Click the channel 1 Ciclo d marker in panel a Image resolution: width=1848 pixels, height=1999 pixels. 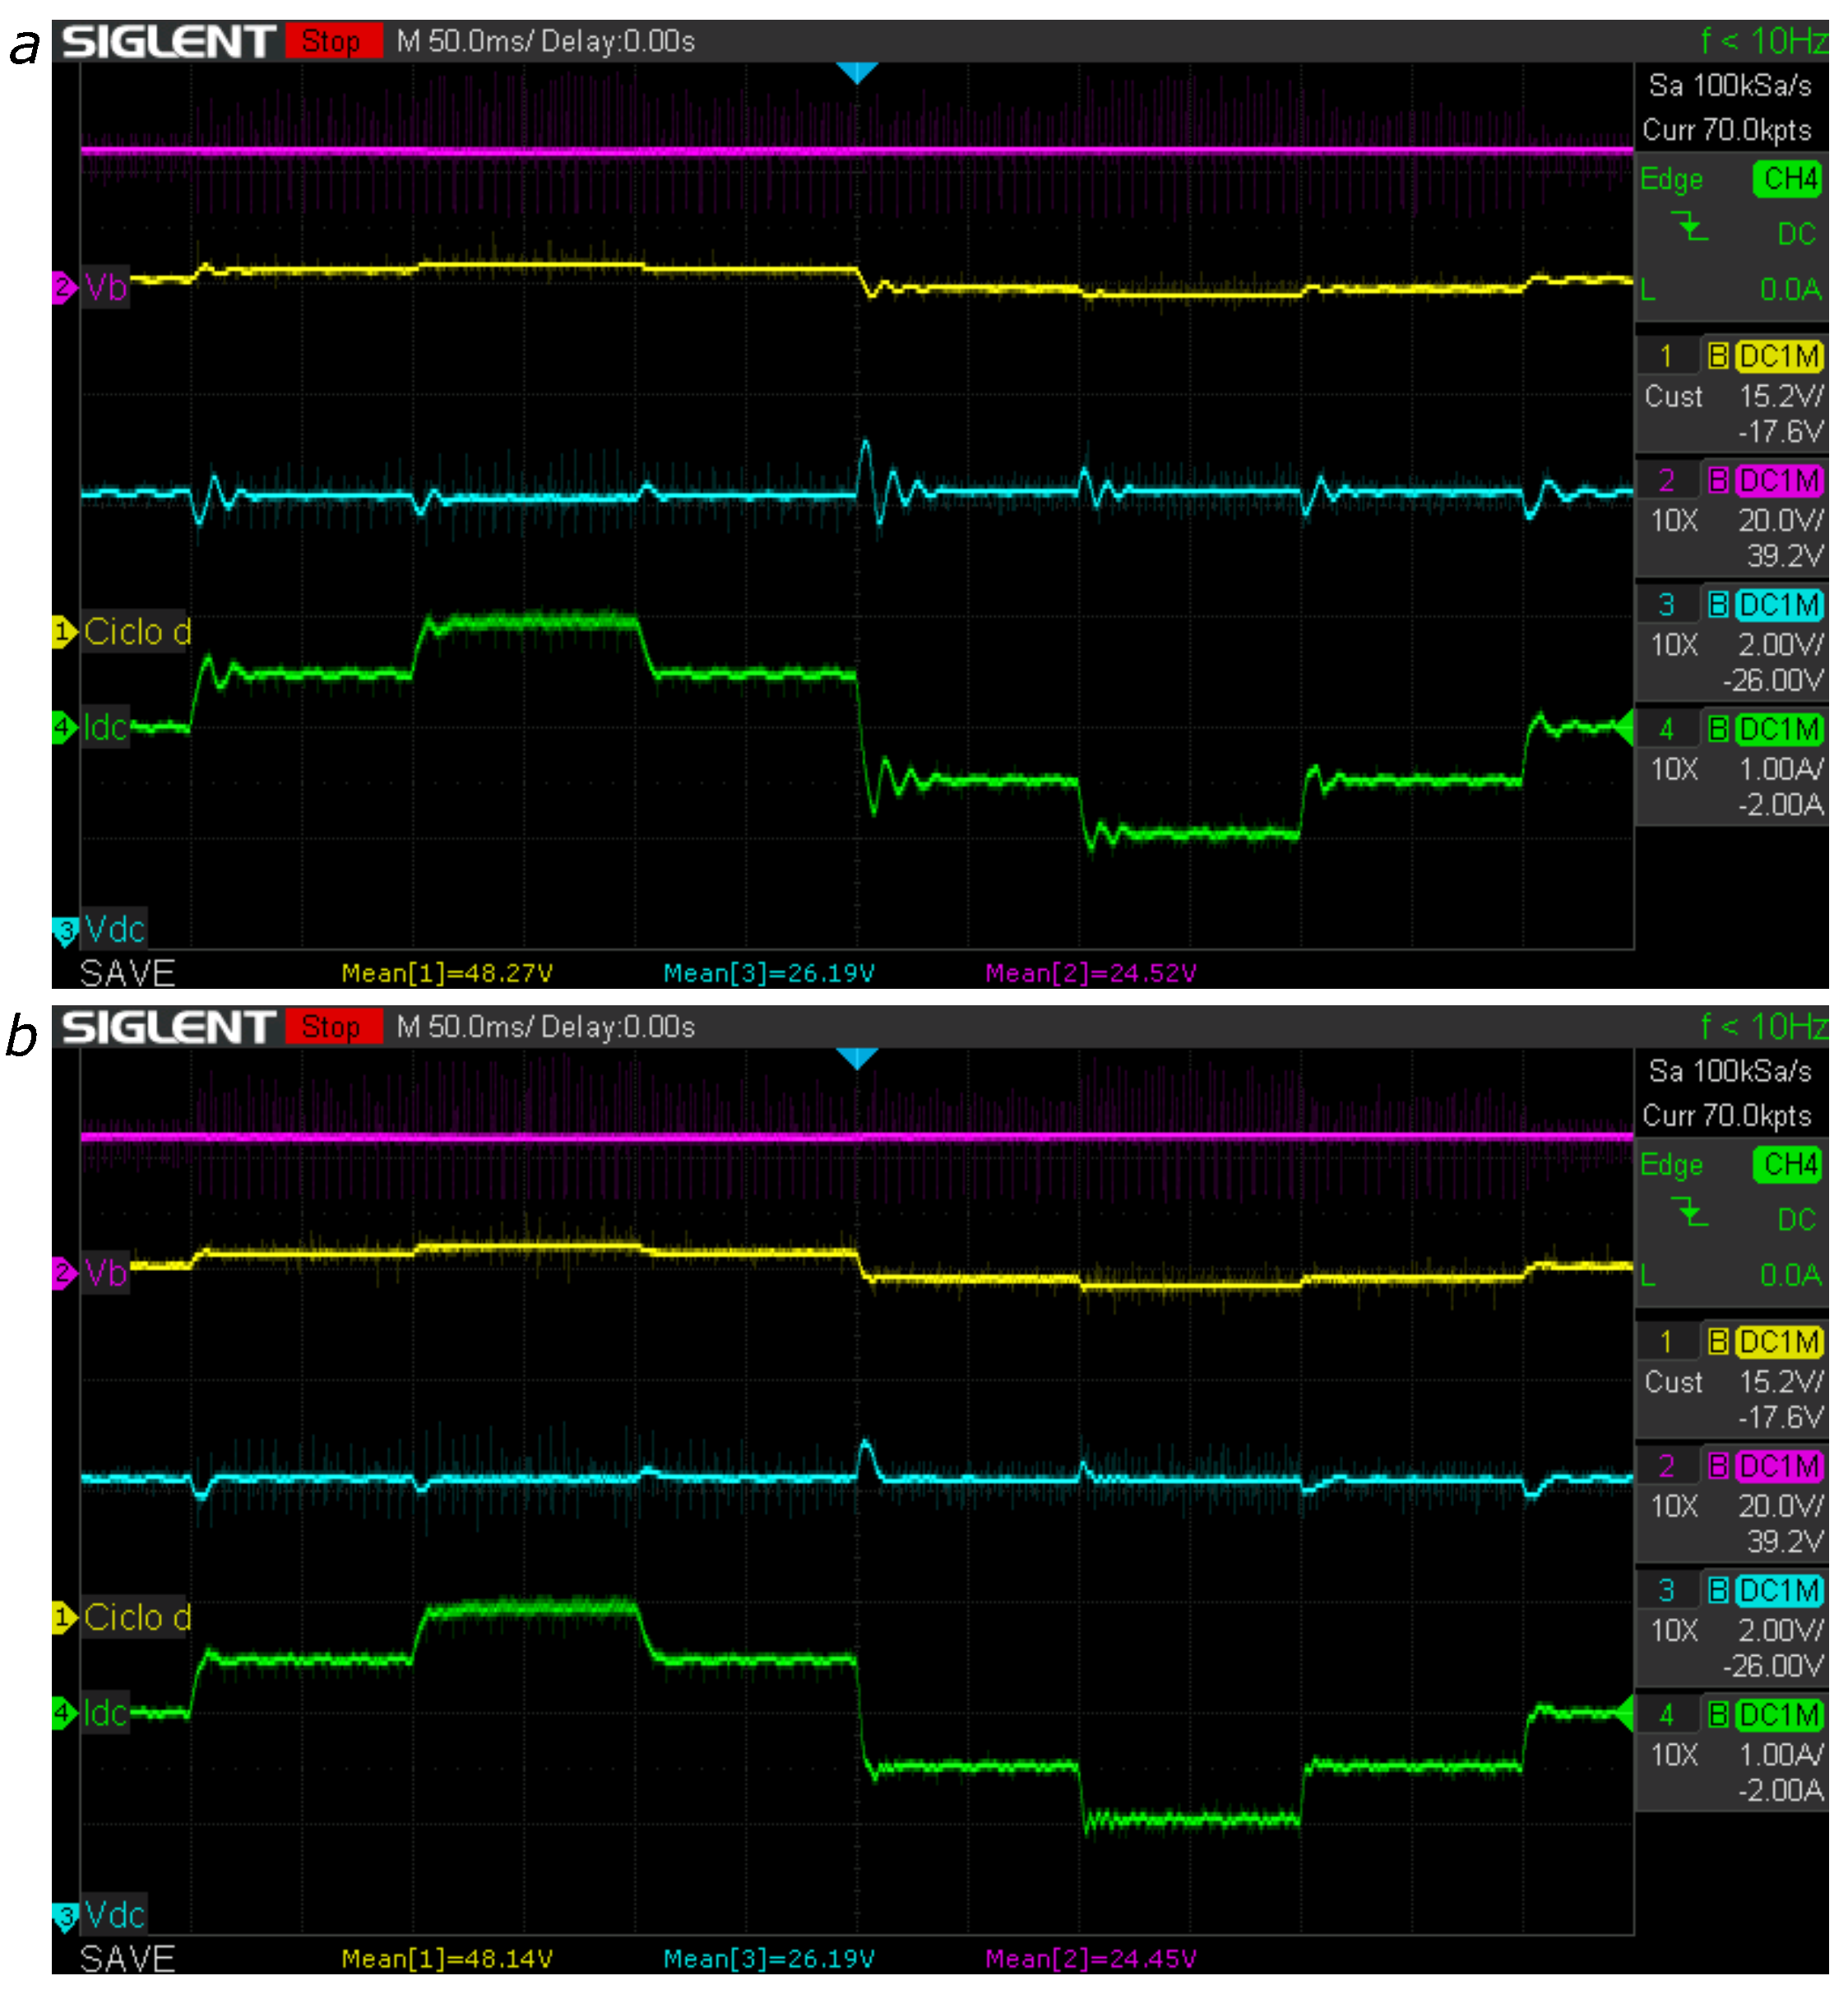pos(64,632)
